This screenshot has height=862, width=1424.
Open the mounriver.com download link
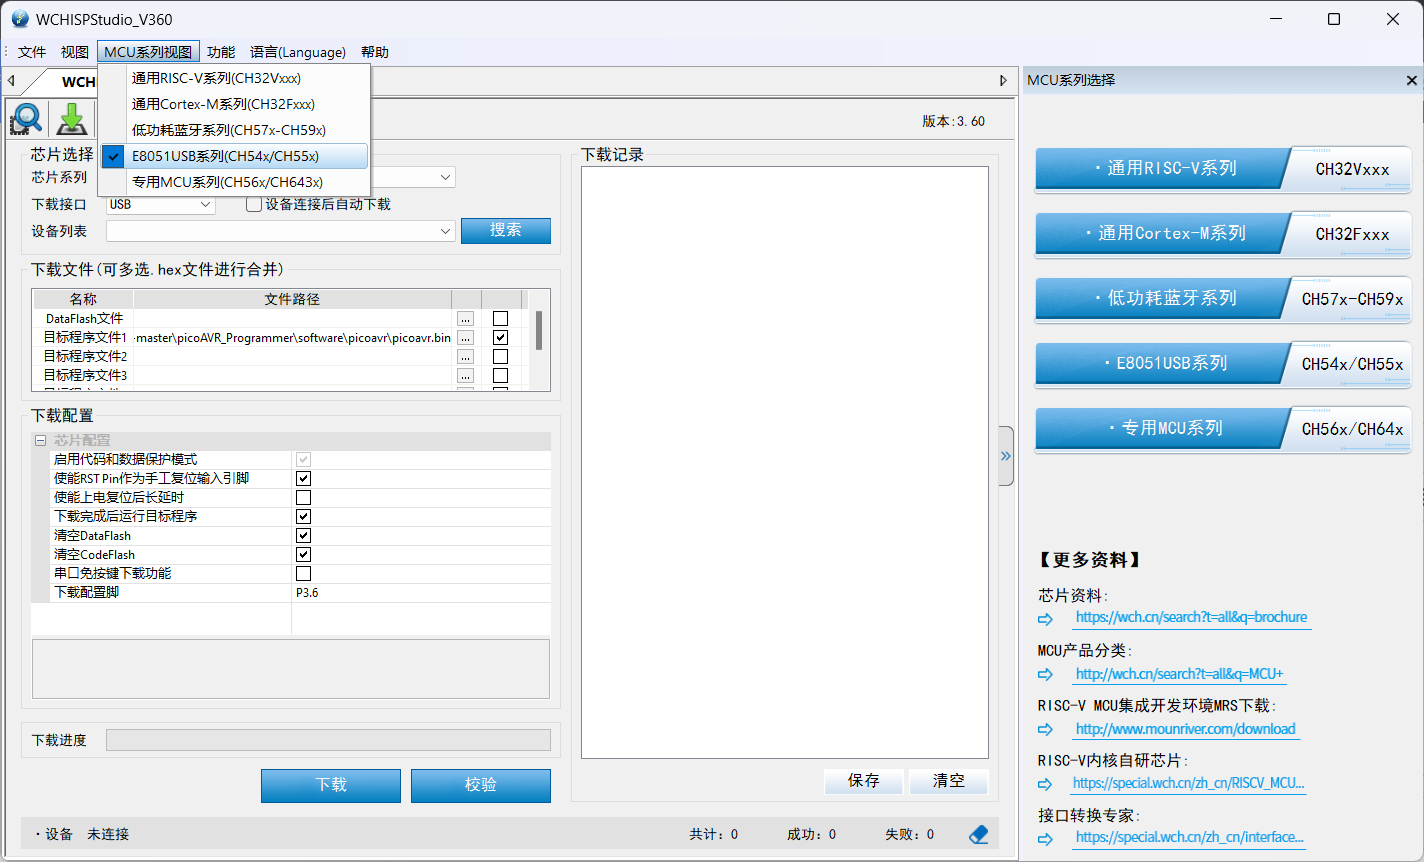pyautogui.click(x=1185, y=729)
